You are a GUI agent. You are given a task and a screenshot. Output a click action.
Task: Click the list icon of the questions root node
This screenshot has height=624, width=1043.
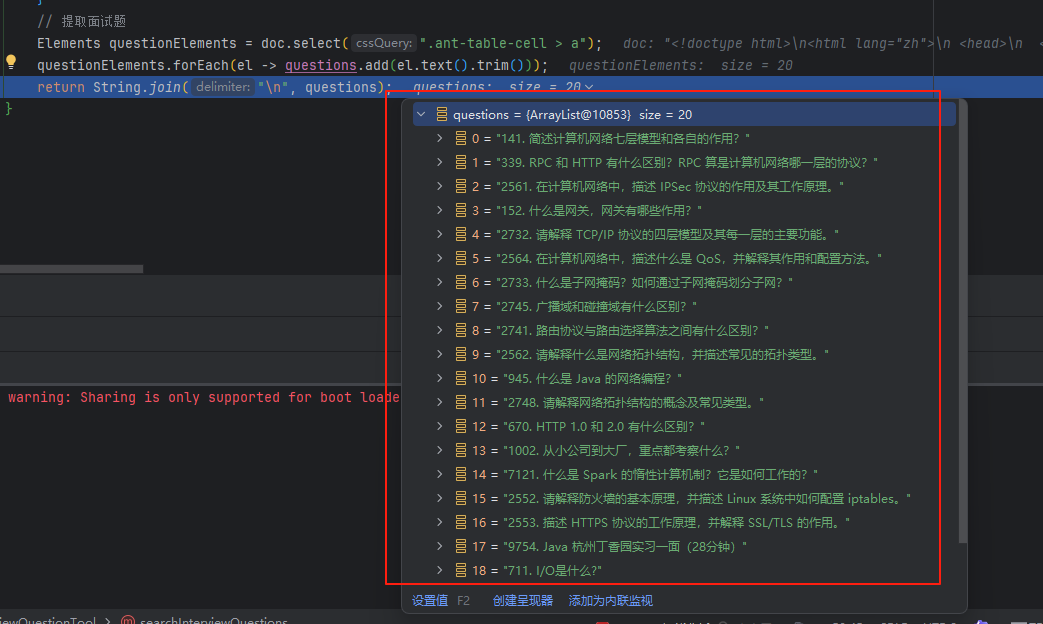point(442,114)
